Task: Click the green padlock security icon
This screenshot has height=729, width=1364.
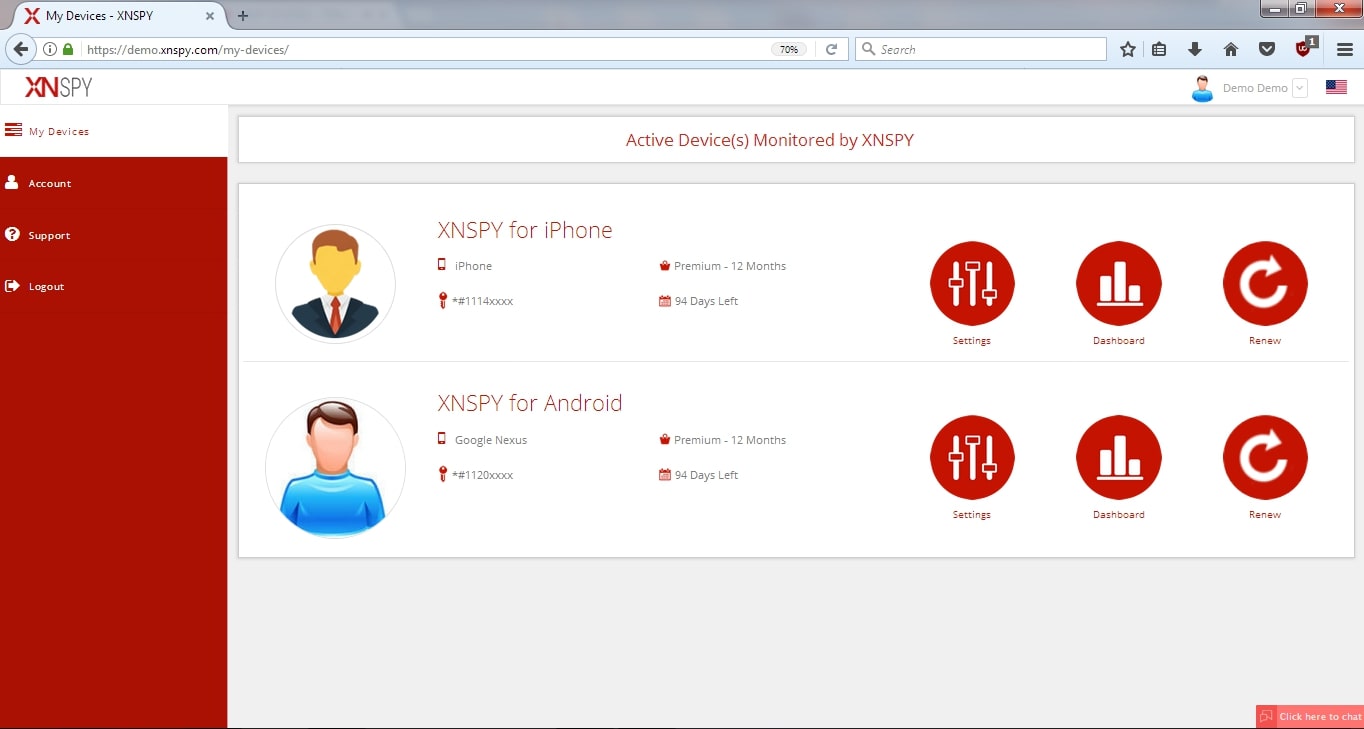Action: tap(68, 49)
